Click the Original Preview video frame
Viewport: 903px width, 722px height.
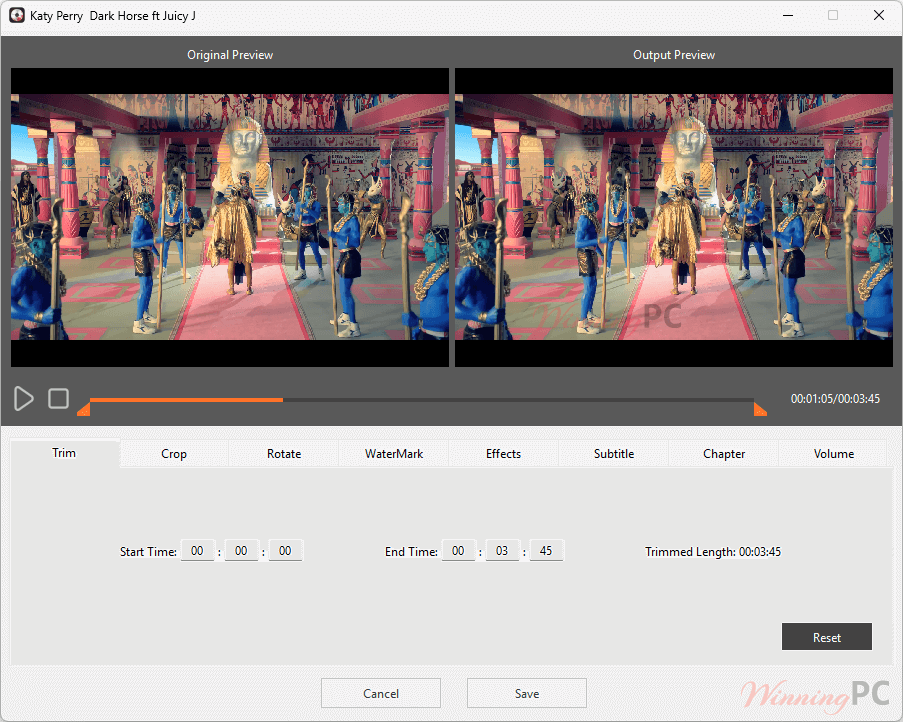coord(230,218)
